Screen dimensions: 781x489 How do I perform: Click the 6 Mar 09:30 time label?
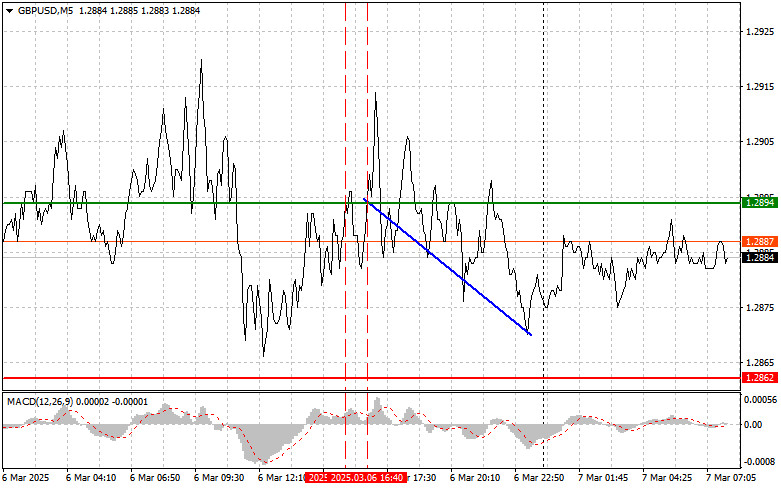coord(219,478)
